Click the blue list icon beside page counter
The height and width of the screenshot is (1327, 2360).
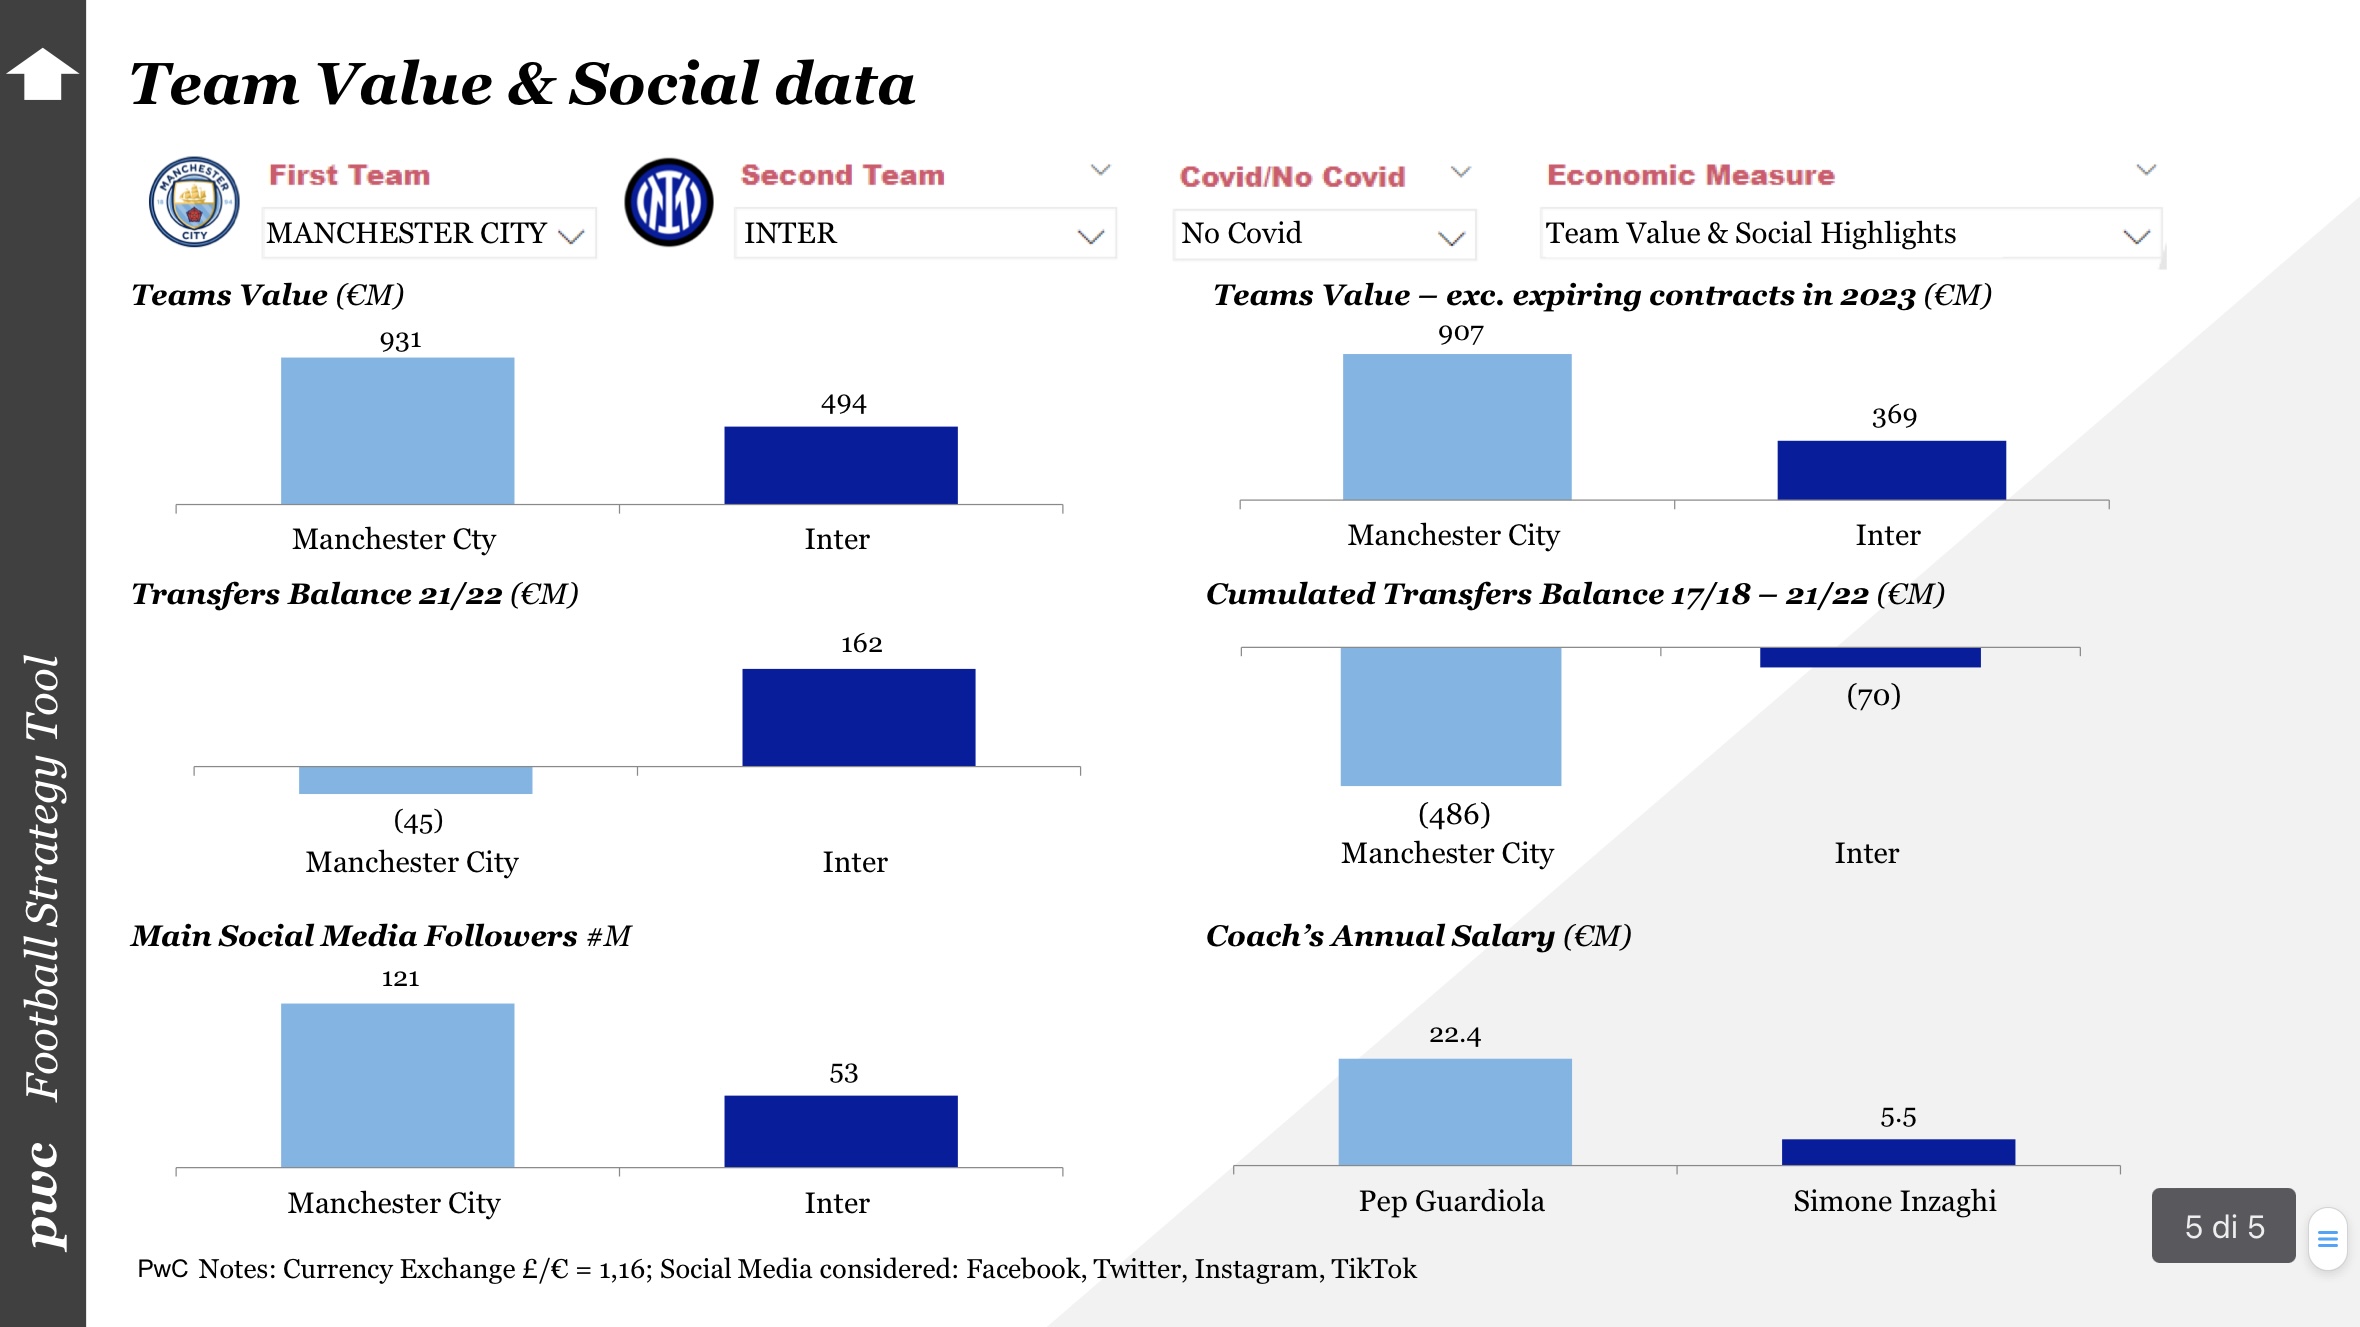click(2328, 1239)
